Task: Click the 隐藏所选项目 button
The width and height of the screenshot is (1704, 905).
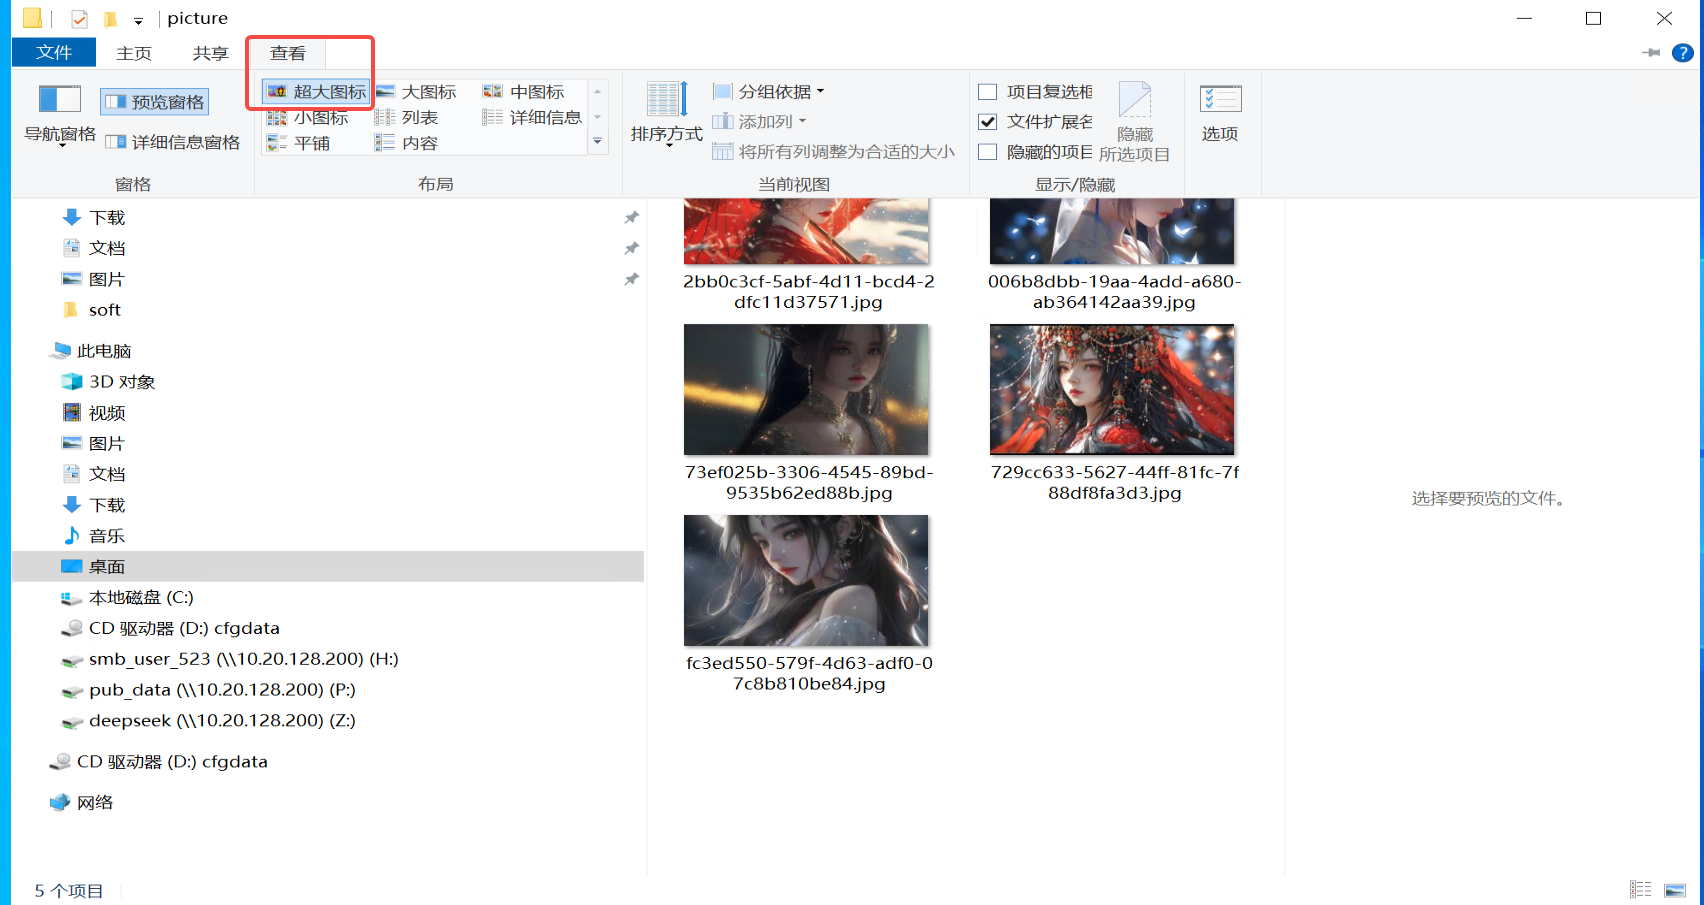Action: click(x=1134, y=122)
